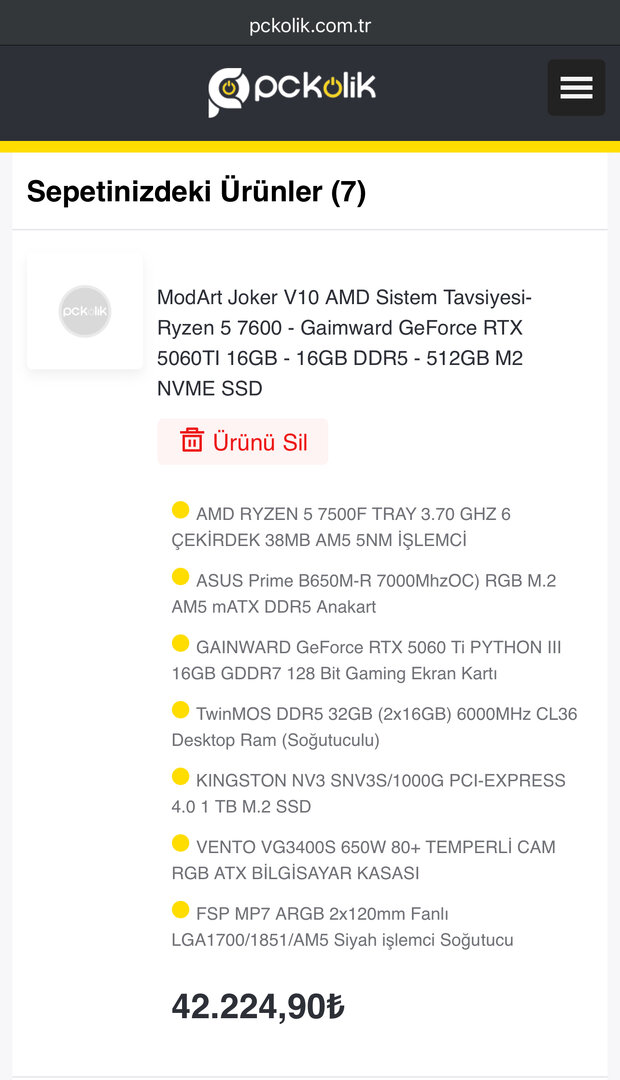Click the 42.224,90₺ price total
620x1080 pixels.
pyautogui.click(x=258, y=1007)
